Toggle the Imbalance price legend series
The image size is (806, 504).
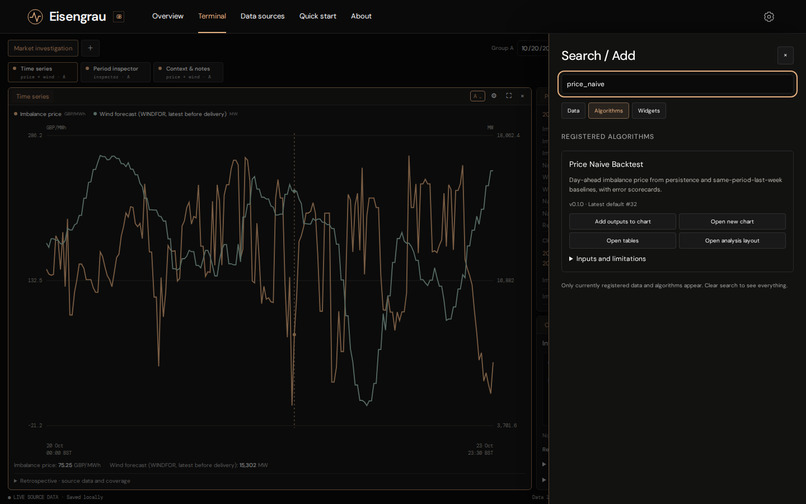49,114
